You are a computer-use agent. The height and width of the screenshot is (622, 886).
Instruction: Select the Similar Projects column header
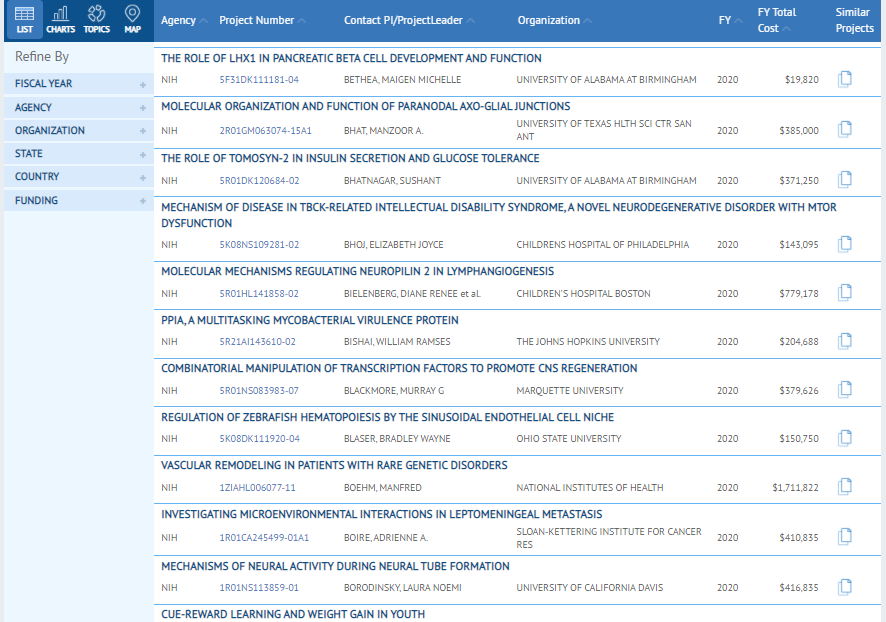coord(854,20)
